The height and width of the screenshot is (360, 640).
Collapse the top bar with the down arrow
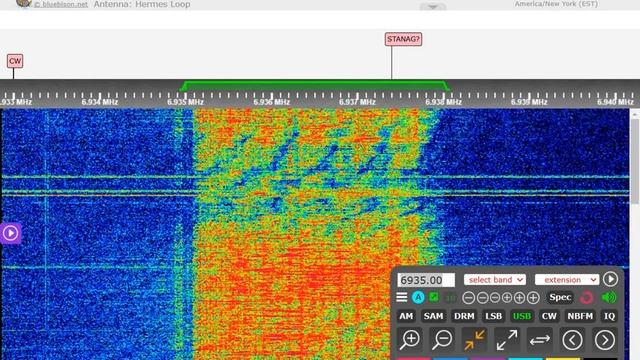pos(433,7)
